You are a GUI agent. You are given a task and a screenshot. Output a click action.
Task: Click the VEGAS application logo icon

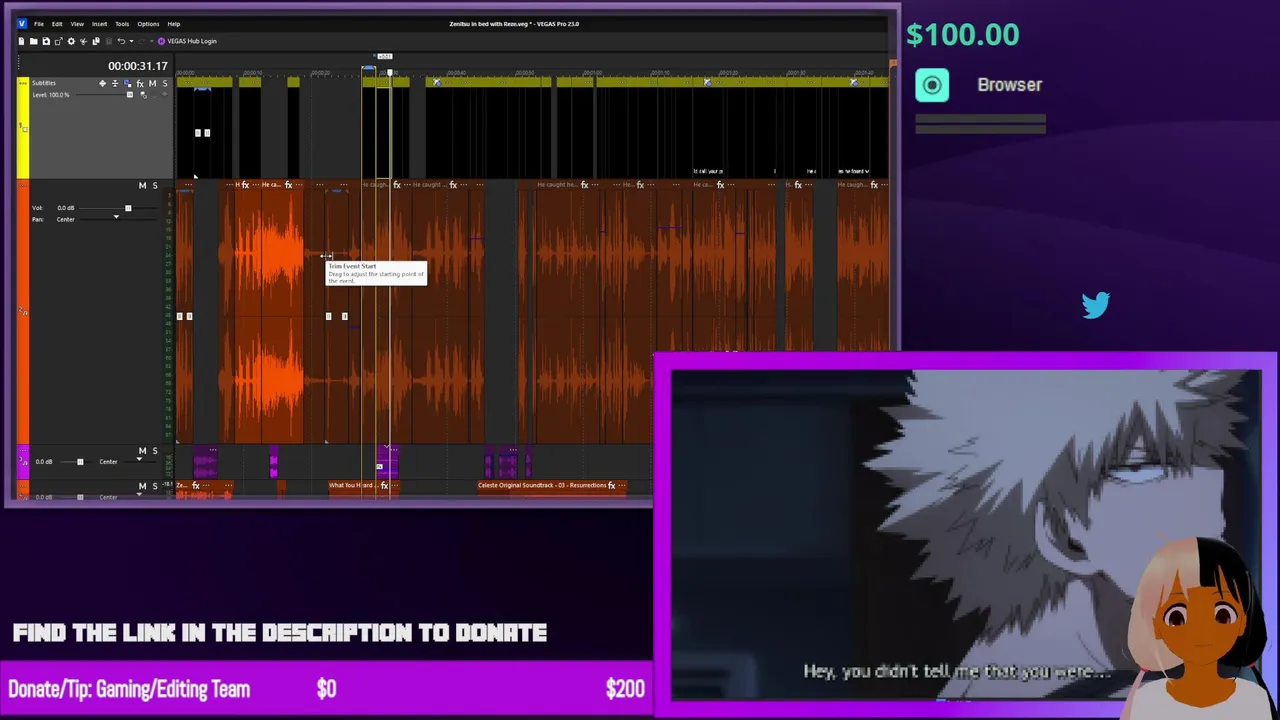[22, 23]
